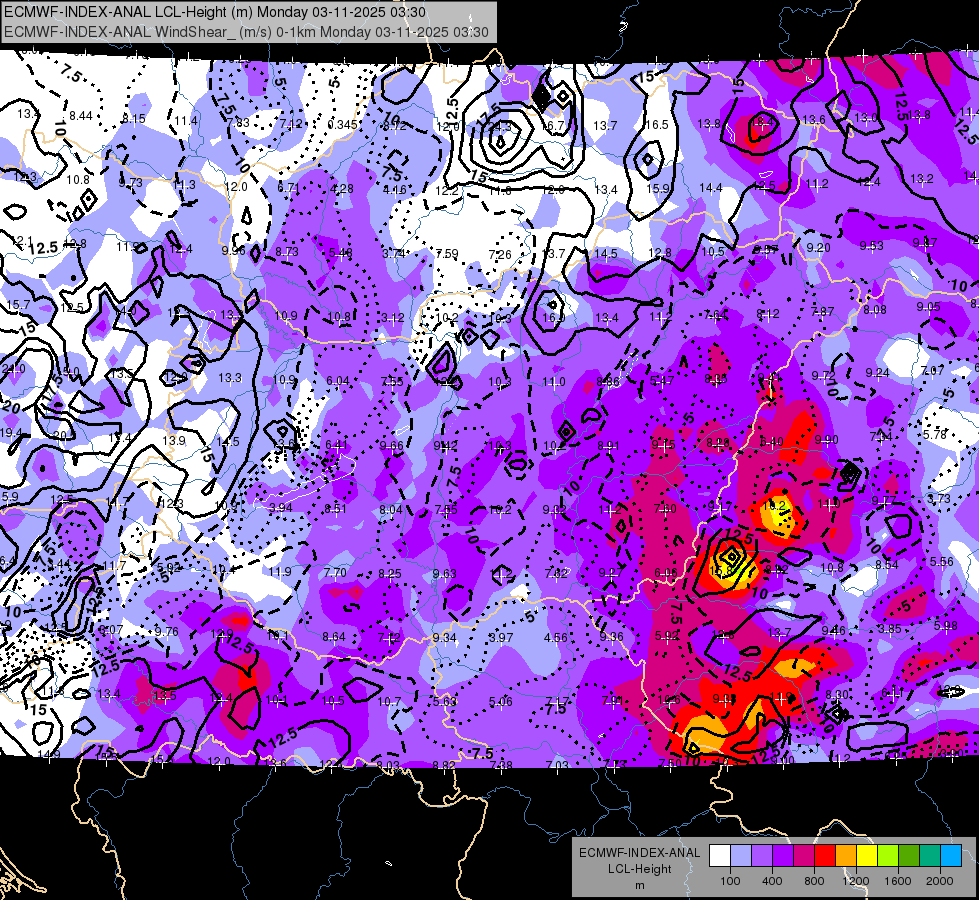Click the wind shear value 5.06
This screenshot has width=979, height=900.
tap(501, 701)
